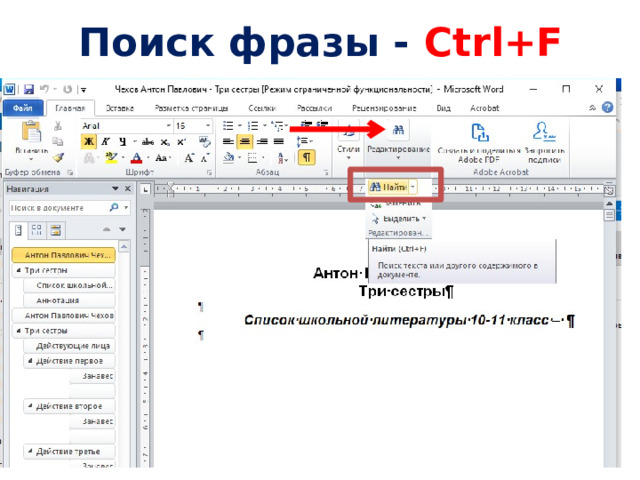This screenshot has width=640, height=480.
Task: Justify the paragraph text
Action: pos(279,142)
